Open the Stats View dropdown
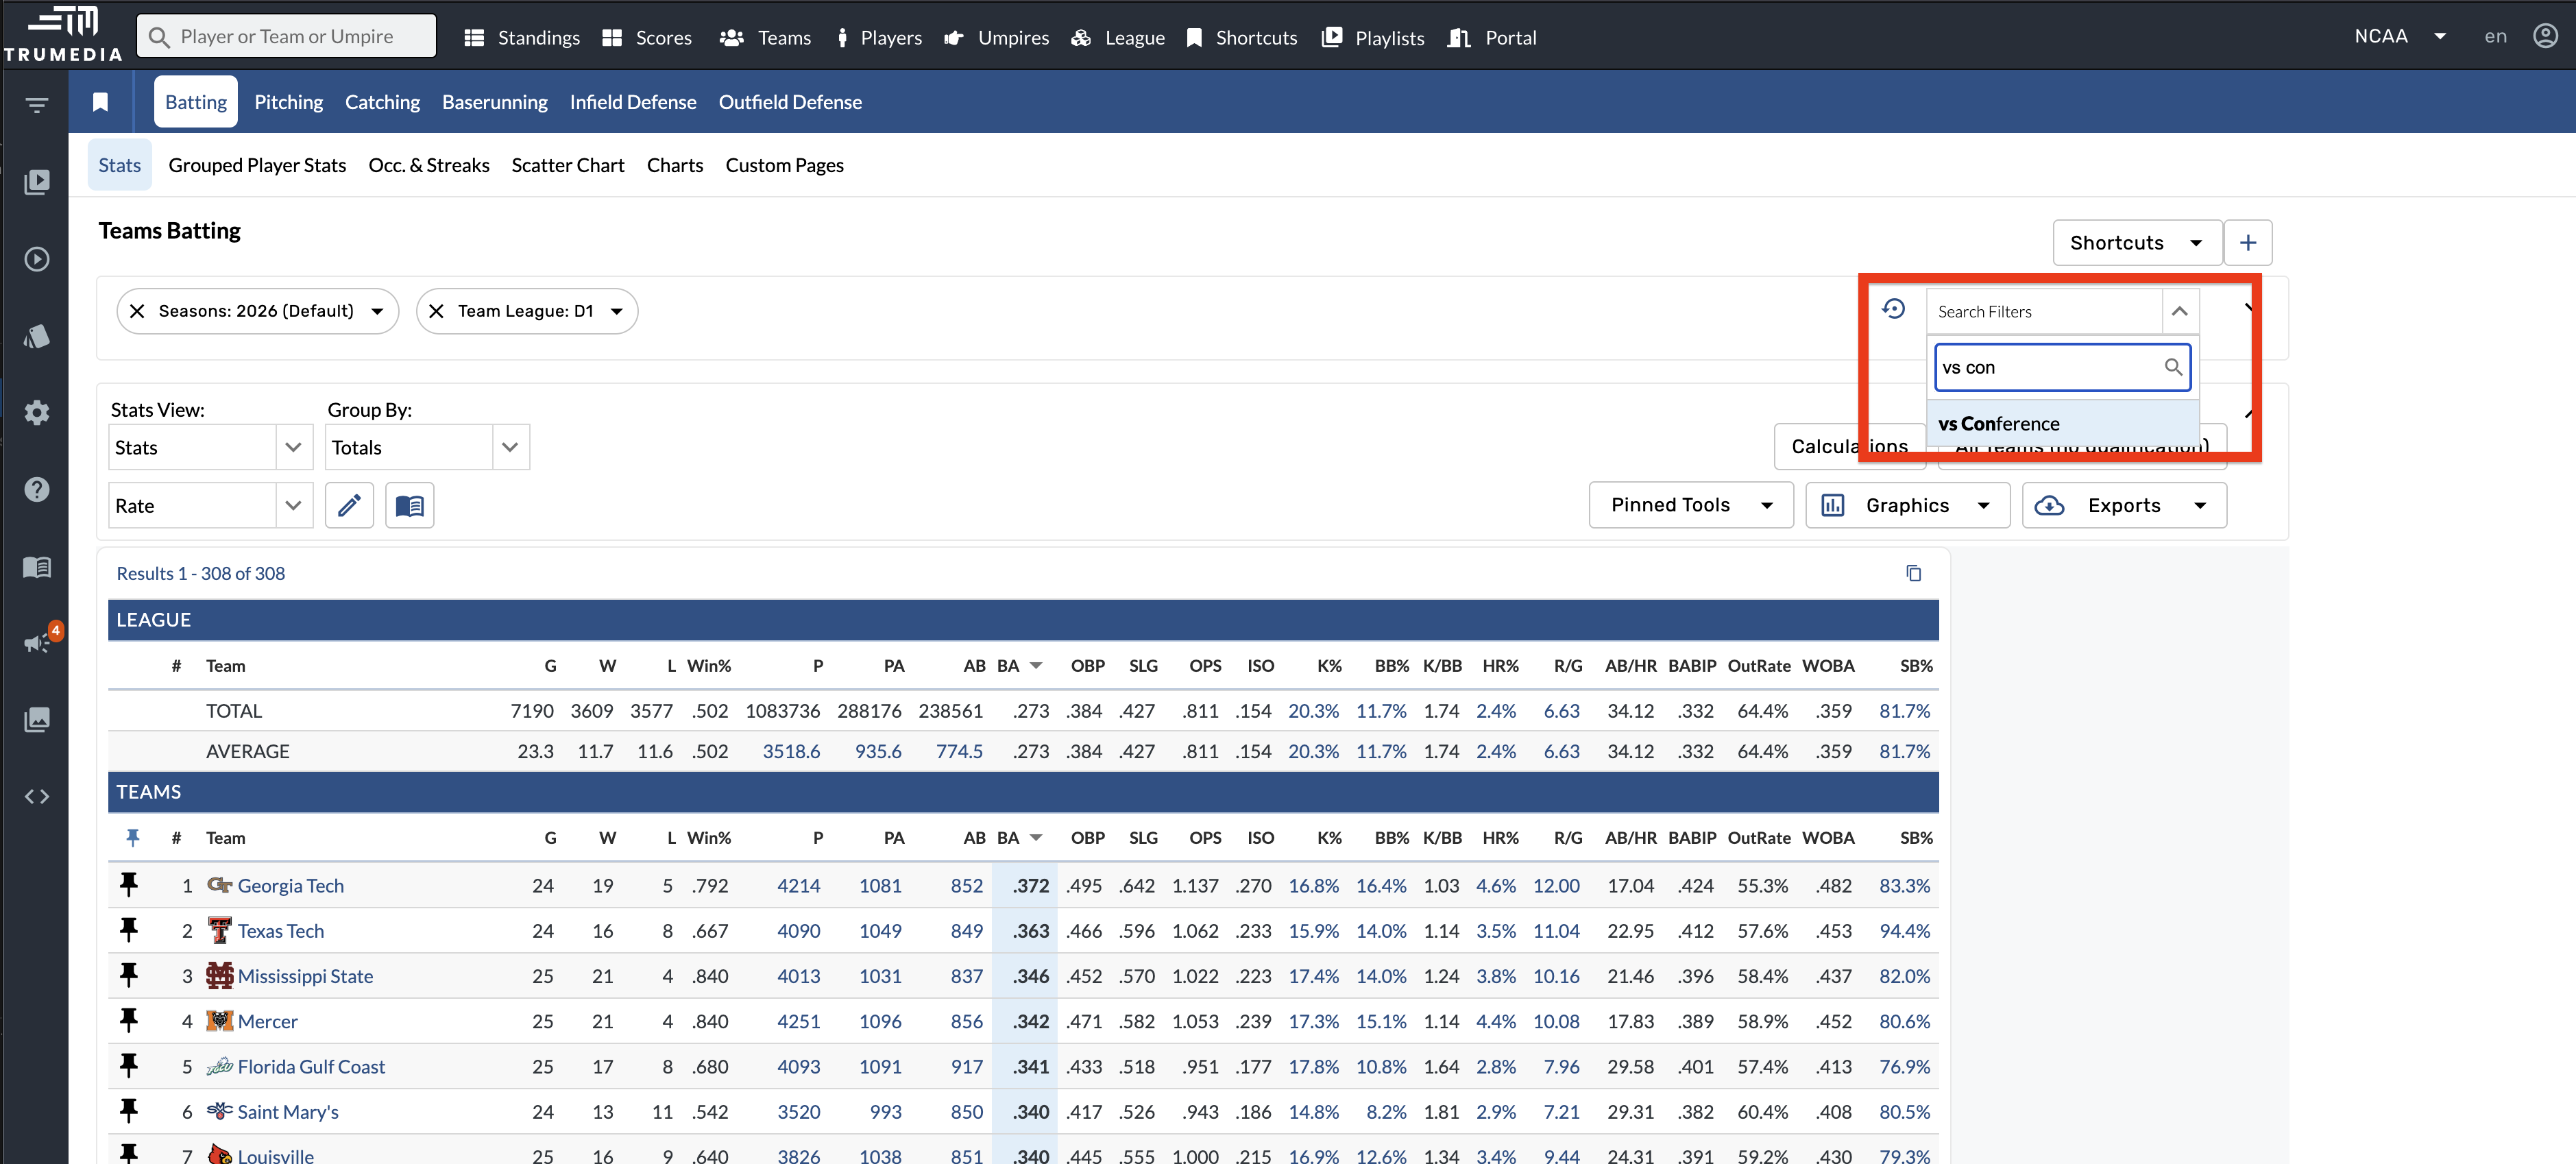Screen dimensions: 2576x1164 [210, 447]
